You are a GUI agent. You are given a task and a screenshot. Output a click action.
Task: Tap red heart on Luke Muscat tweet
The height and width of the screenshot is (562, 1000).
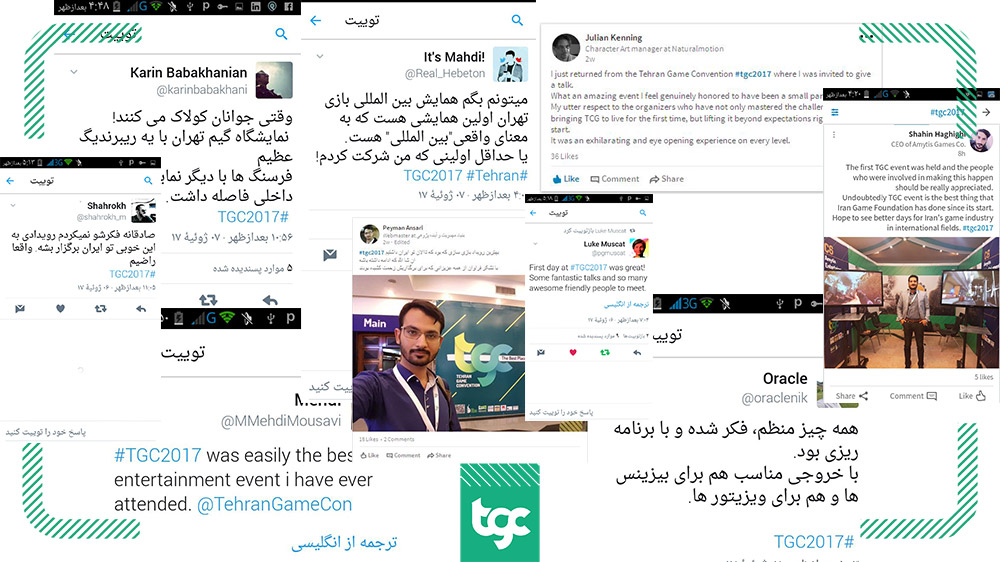click(573, 352)
